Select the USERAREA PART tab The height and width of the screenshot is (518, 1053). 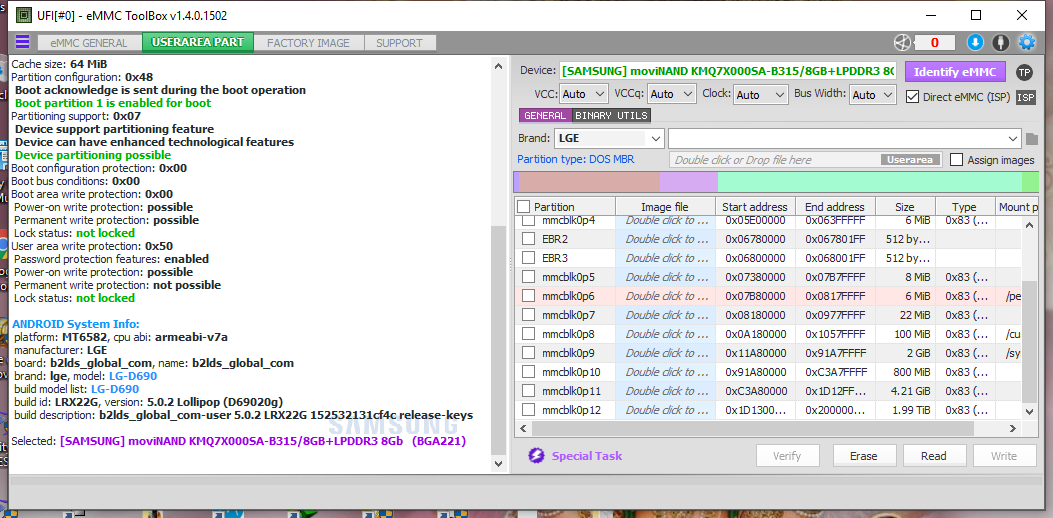point(197,42)
